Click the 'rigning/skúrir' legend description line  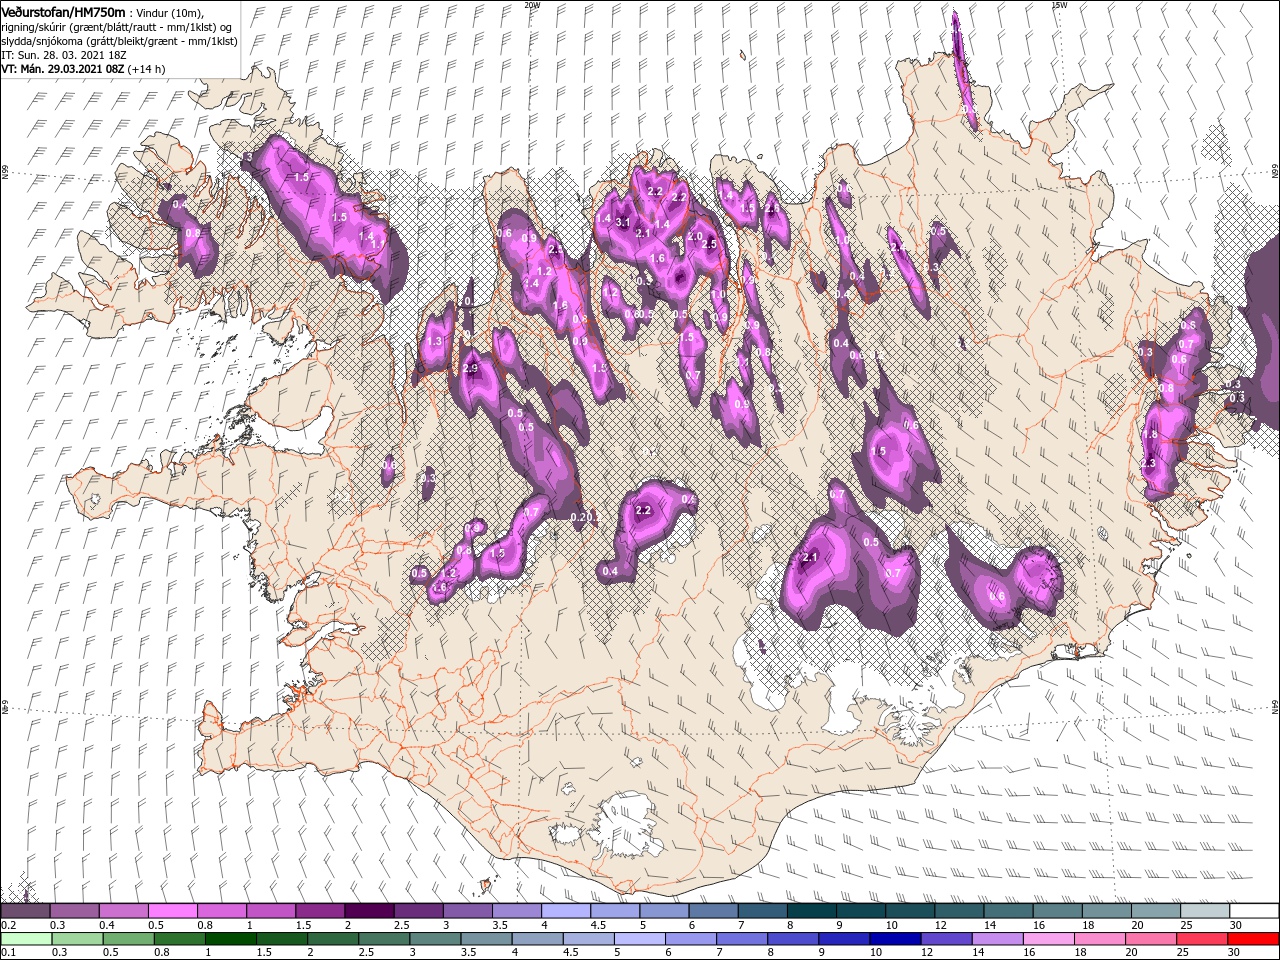pyautogui.click(x=116, y=26)
